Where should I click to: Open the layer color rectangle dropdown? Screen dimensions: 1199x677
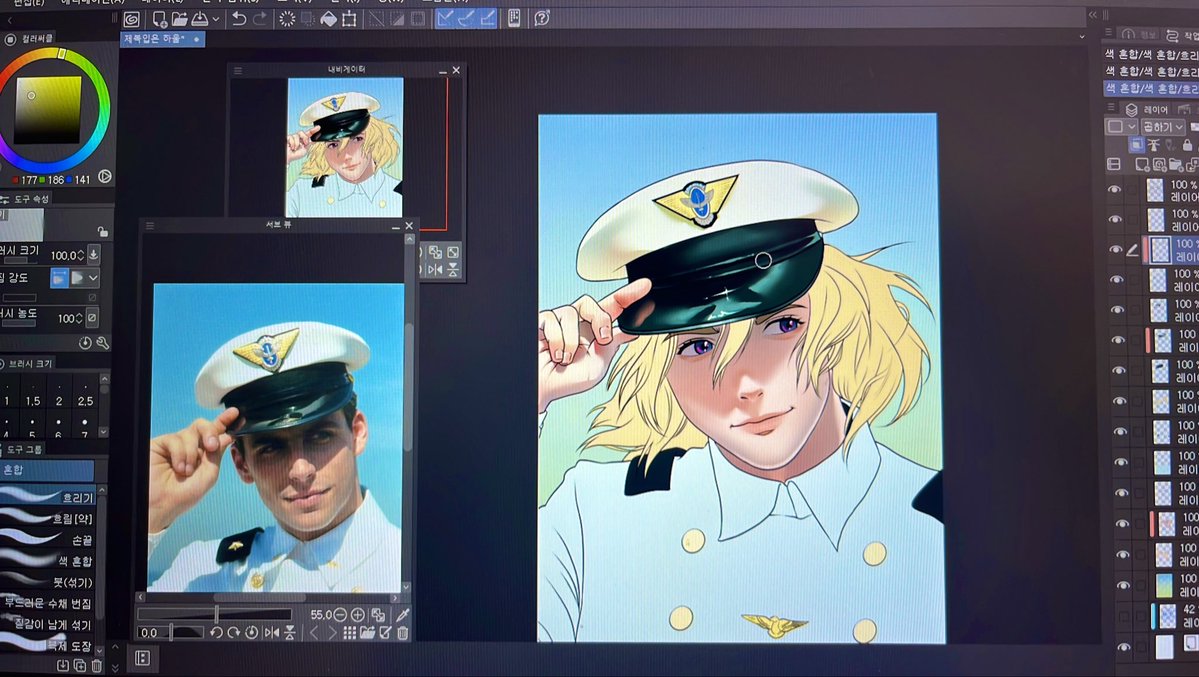coord(1121,126)
